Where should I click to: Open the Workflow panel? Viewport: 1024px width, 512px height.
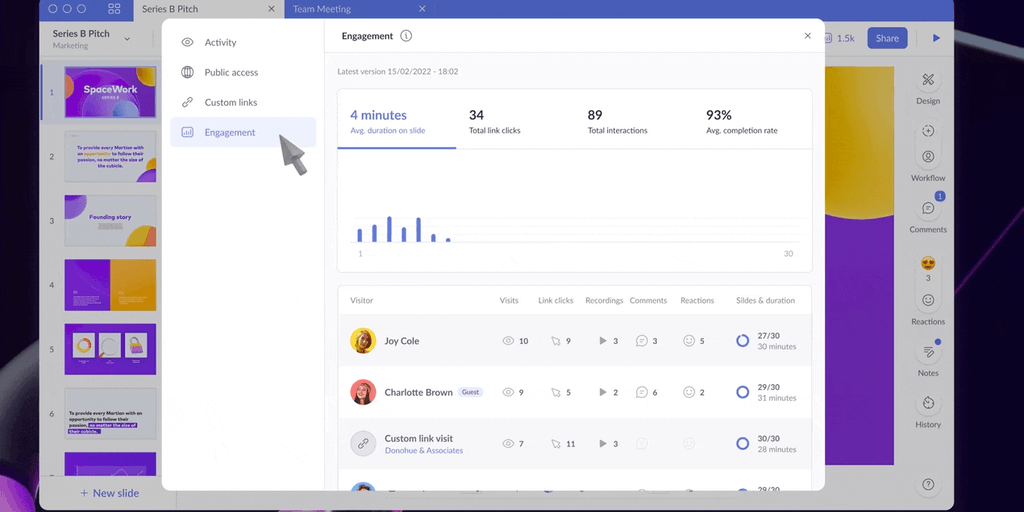click(928, 157)
